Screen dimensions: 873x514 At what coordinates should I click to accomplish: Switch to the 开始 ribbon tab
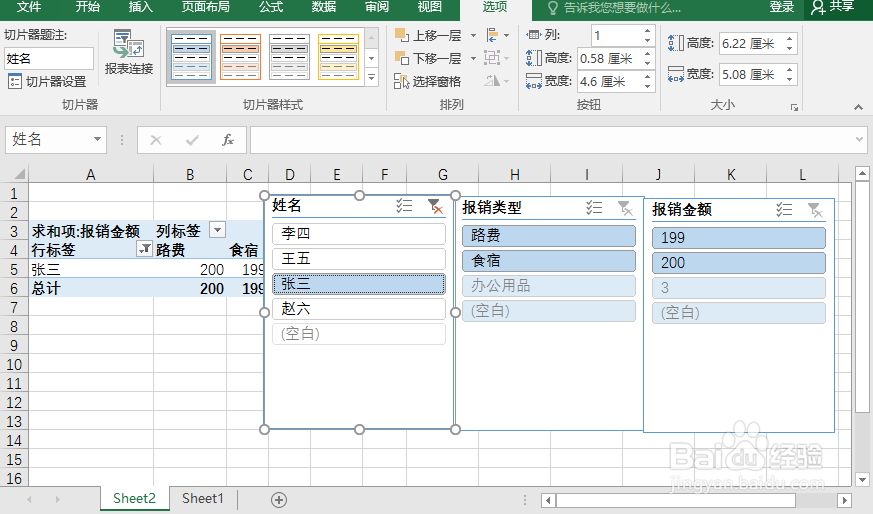click(x=88, y=7)
